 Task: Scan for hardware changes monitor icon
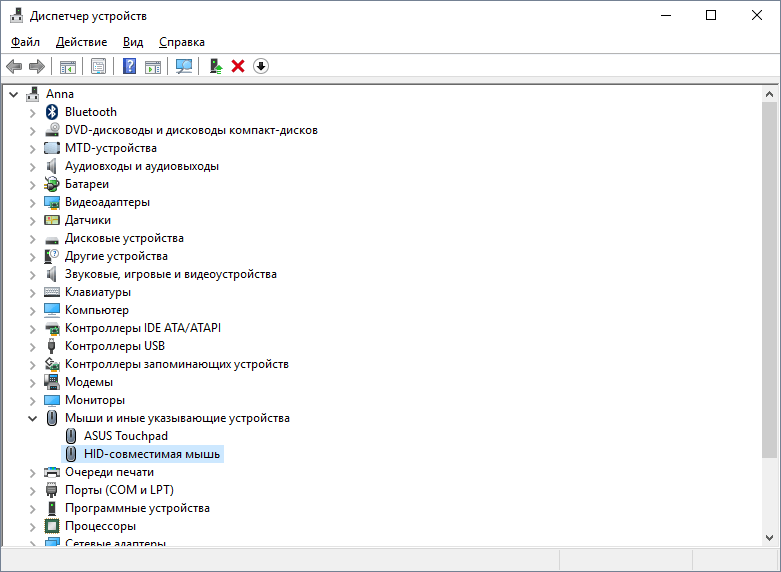coord(184,66)
